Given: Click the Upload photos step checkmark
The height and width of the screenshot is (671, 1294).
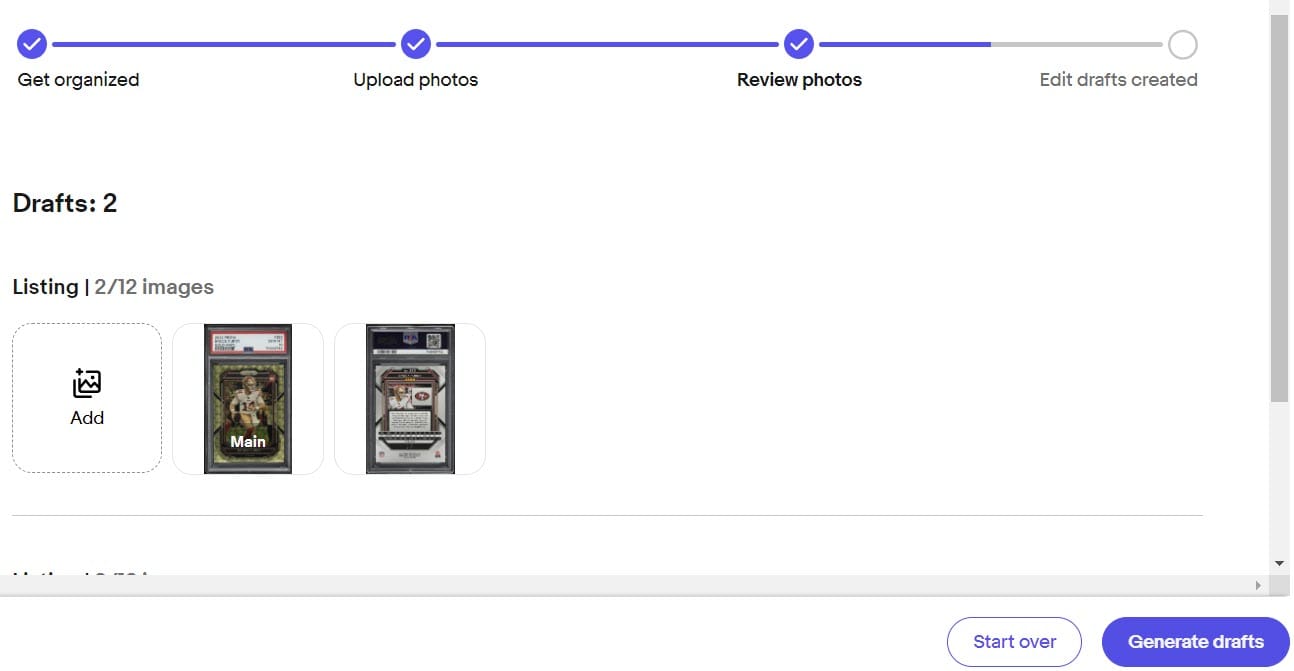Looking at the screenshot, I should [416, 44].
